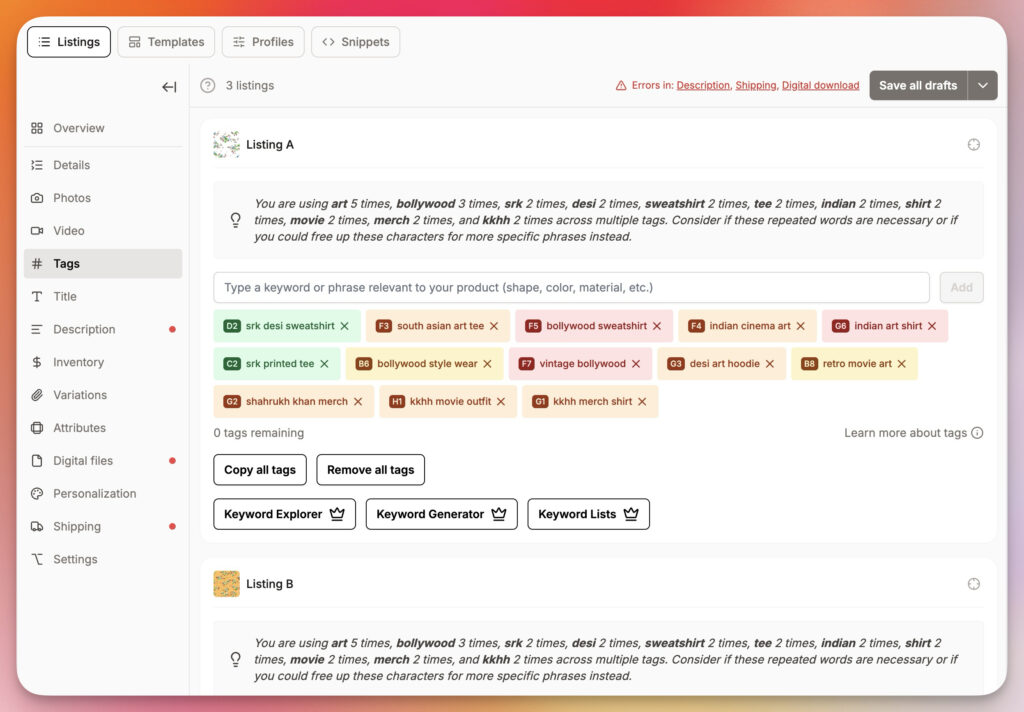
Task: Remove the 'vintage bollywood' tag
Action: point(636,364)
